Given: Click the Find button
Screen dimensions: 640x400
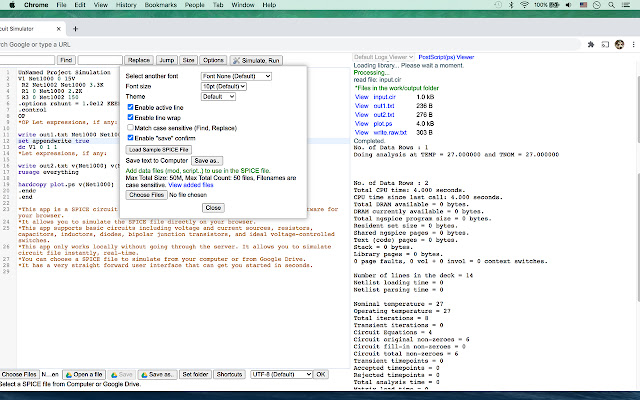Looking at the screenshot, I should [x=66, y=60].
